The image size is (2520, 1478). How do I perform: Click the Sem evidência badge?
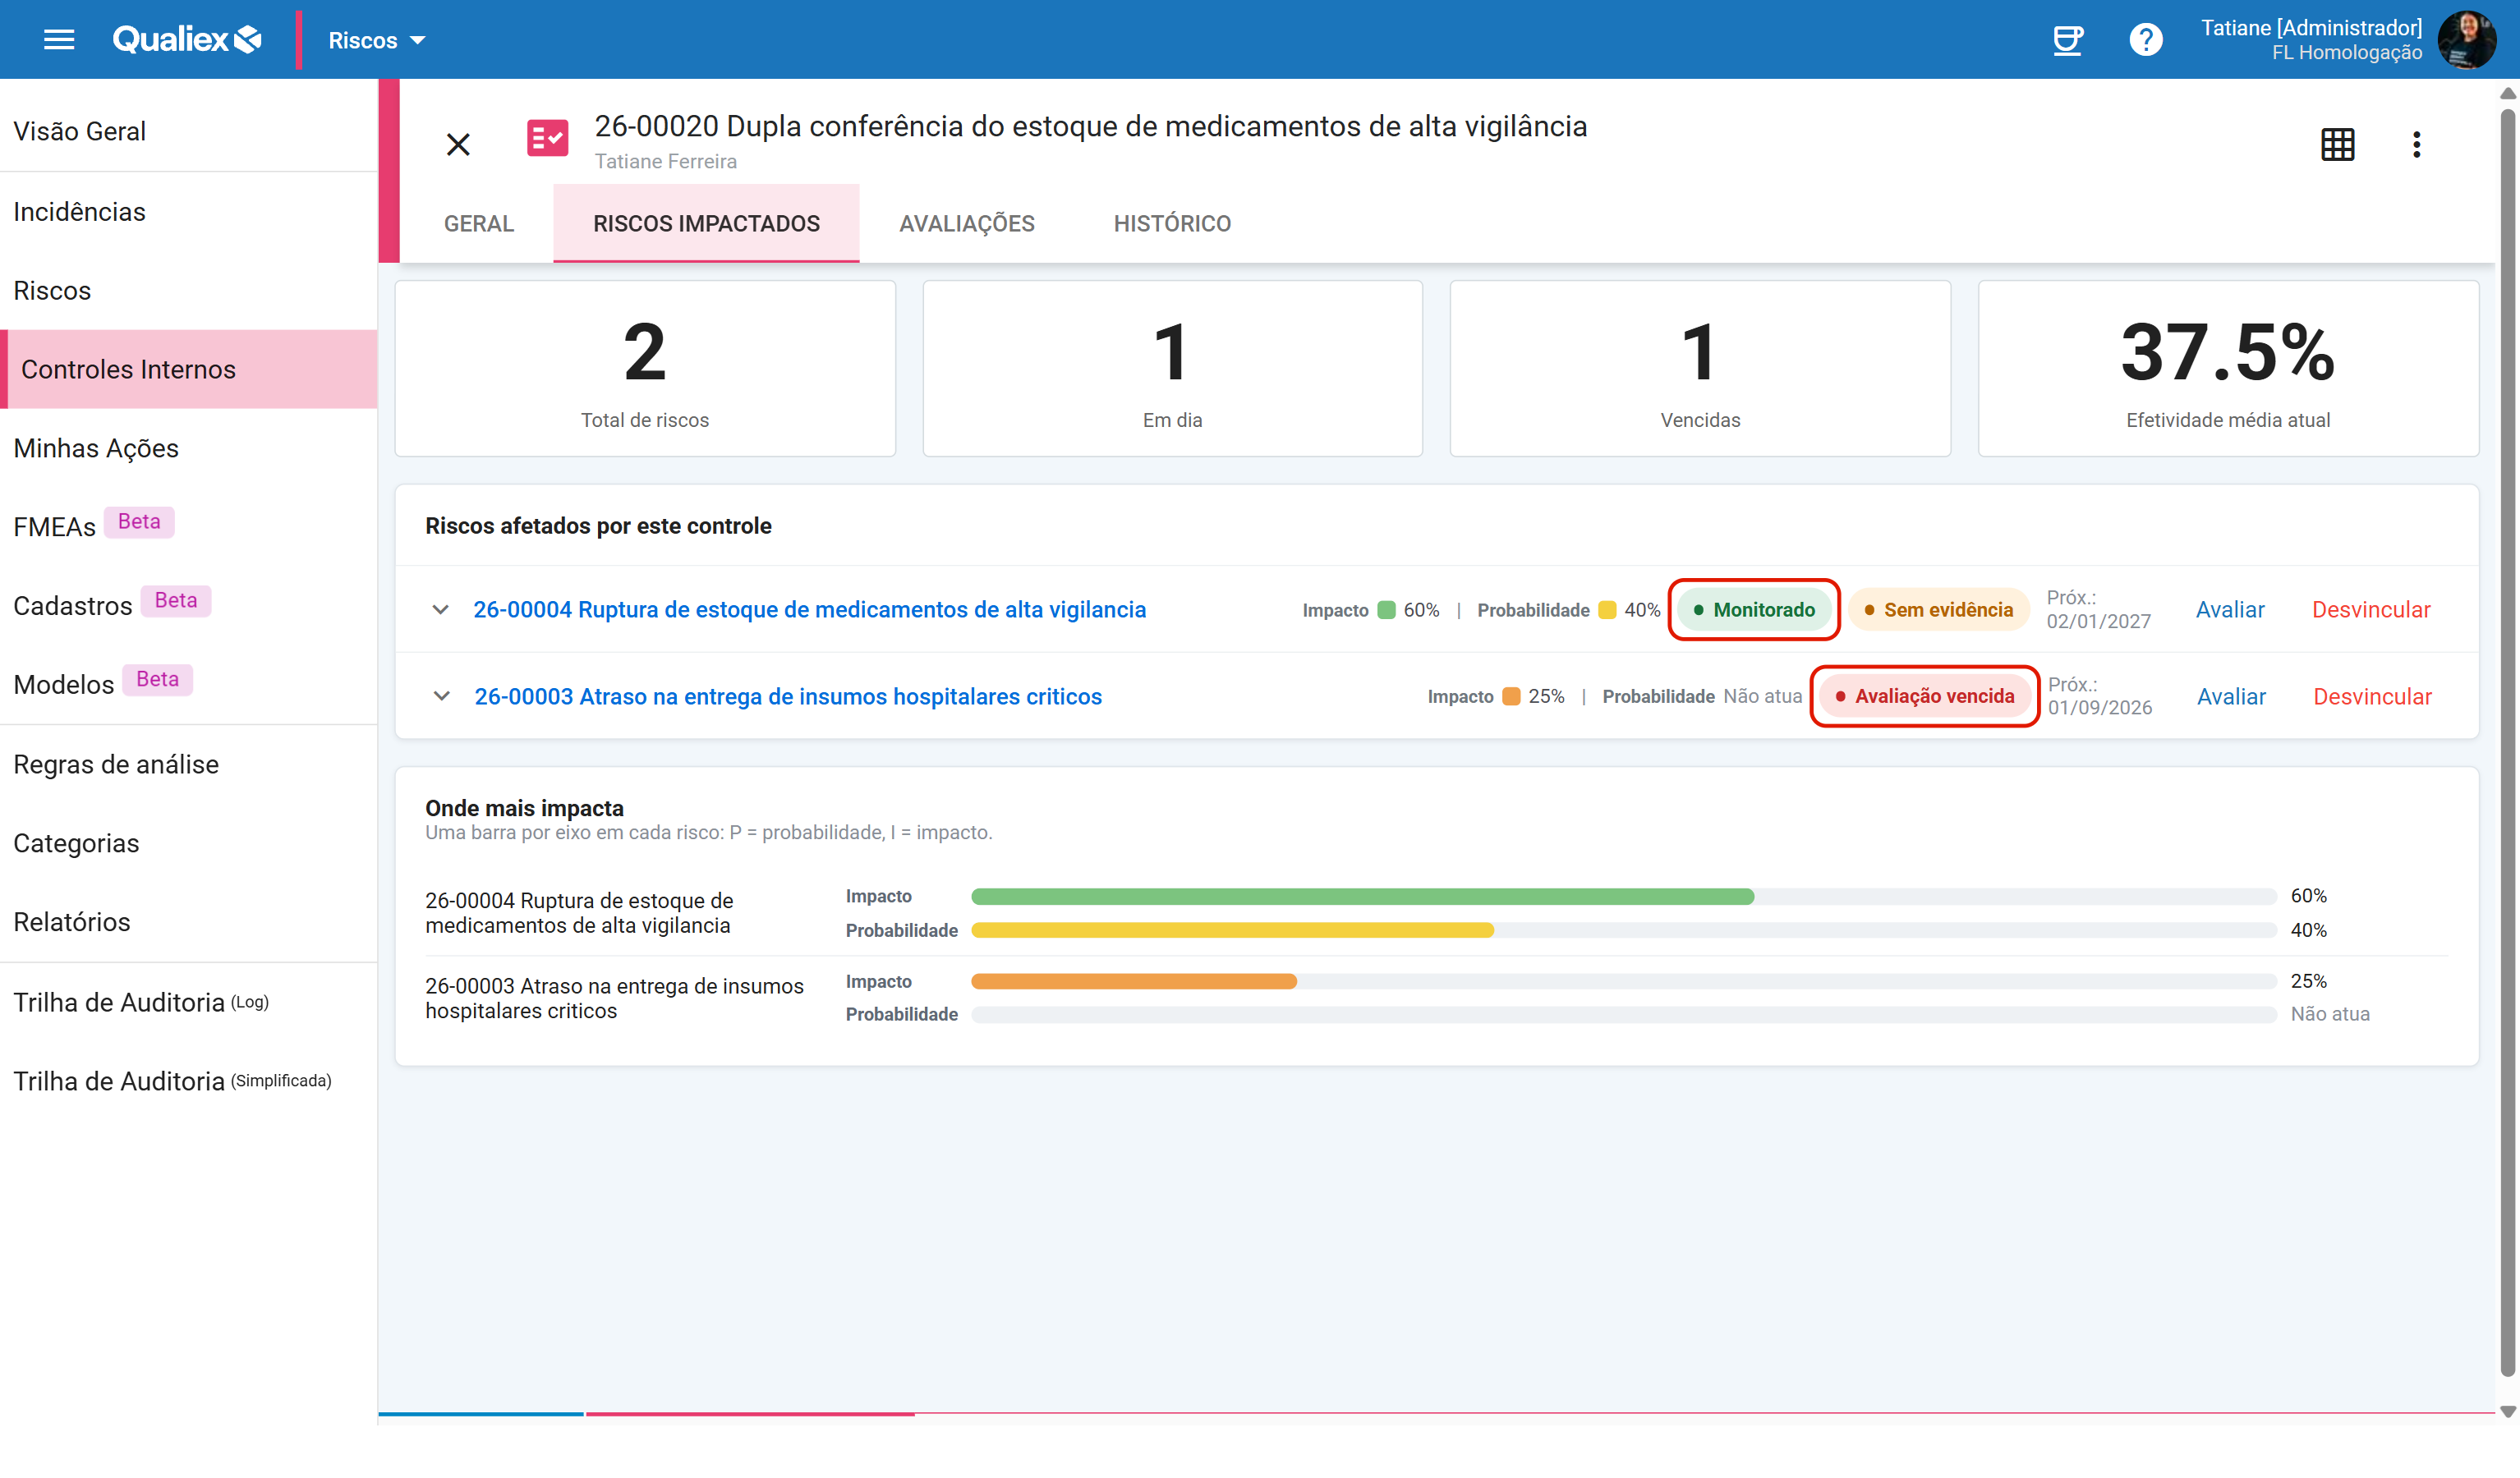[x=1938, y=610]
